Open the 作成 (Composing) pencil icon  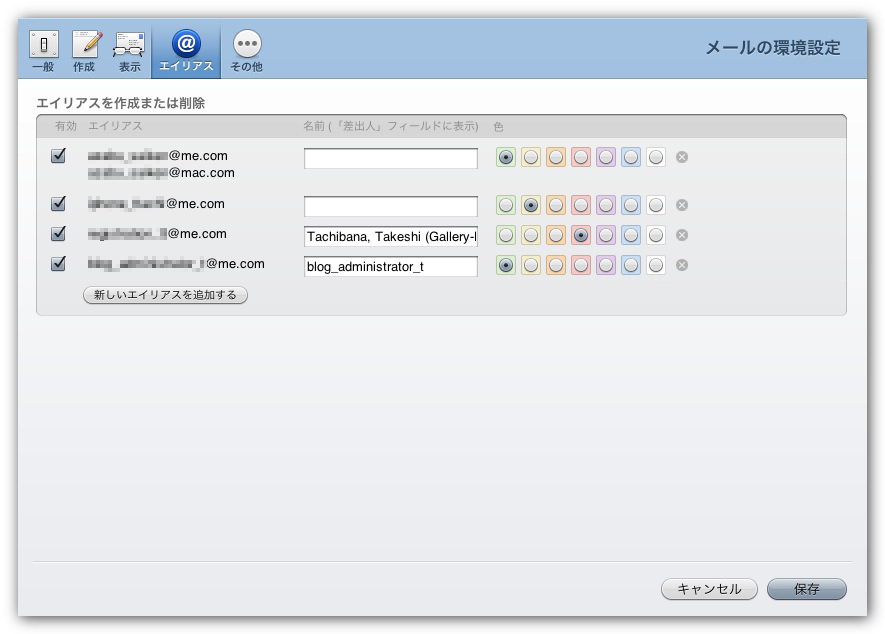85,50
